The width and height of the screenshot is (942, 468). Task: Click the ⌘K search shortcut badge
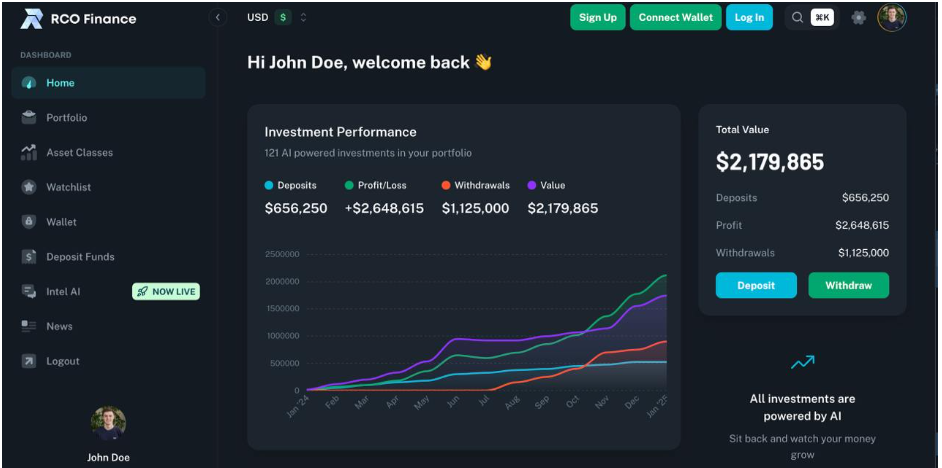tap(822, 18)
